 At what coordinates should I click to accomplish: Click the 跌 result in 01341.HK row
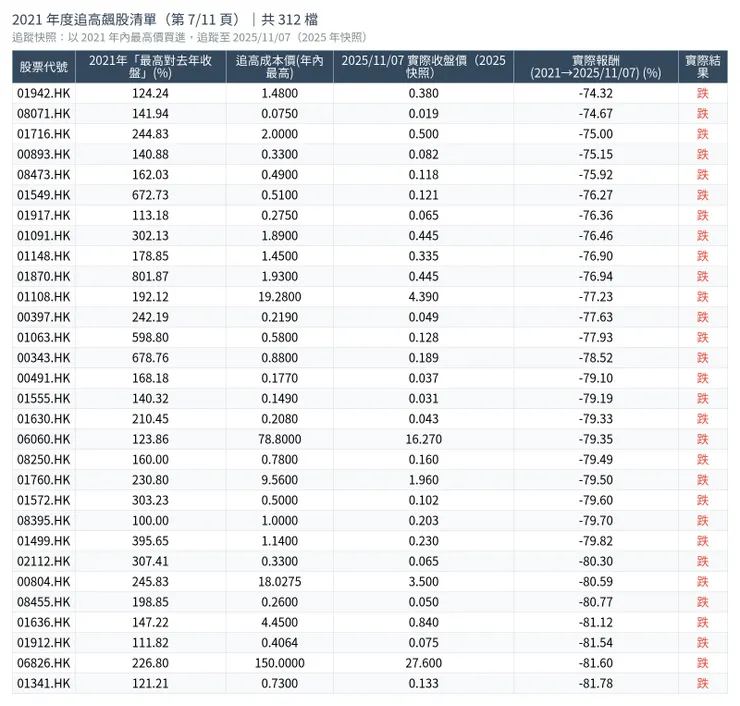click(x=703, y=683)
